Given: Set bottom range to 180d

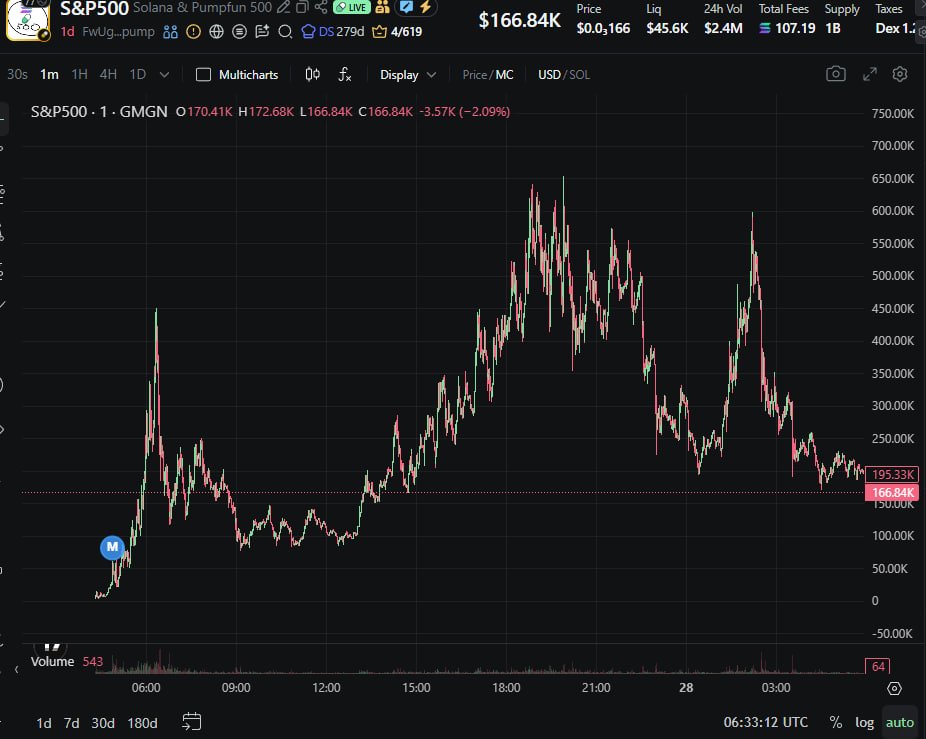Looking at the screenshot, I should [x=142, y=722].
